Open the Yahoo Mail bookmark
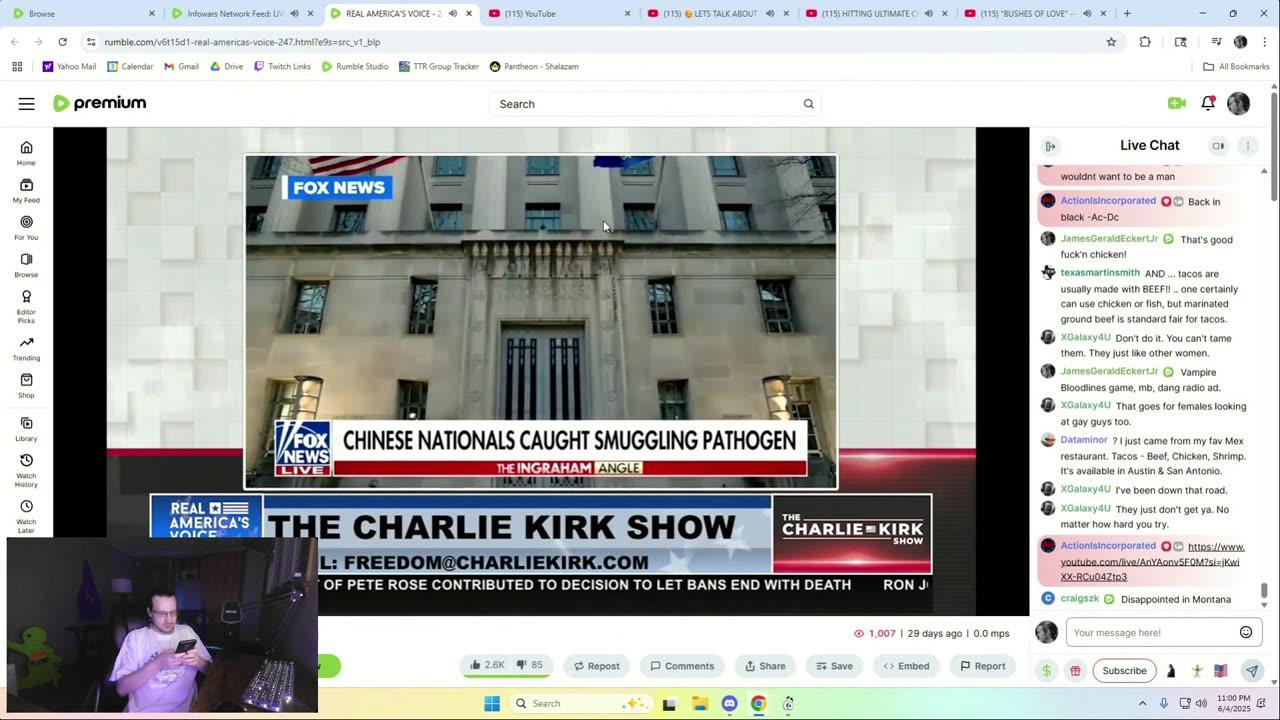 point(69,66)
